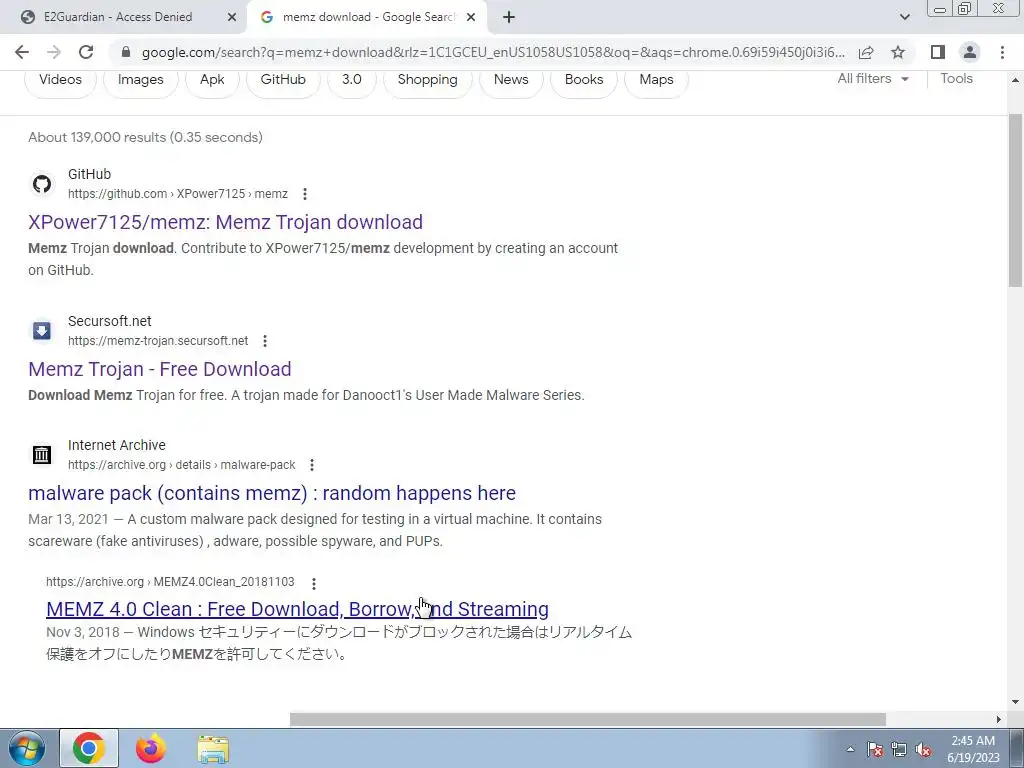Close the memz download Google Search tab

471,17
